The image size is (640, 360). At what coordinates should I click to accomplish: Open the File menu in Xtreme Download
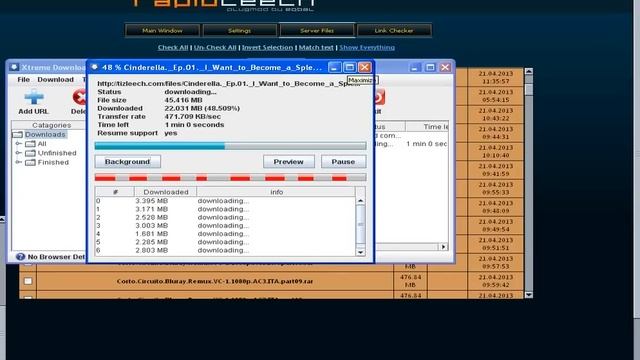coord(23,80)
